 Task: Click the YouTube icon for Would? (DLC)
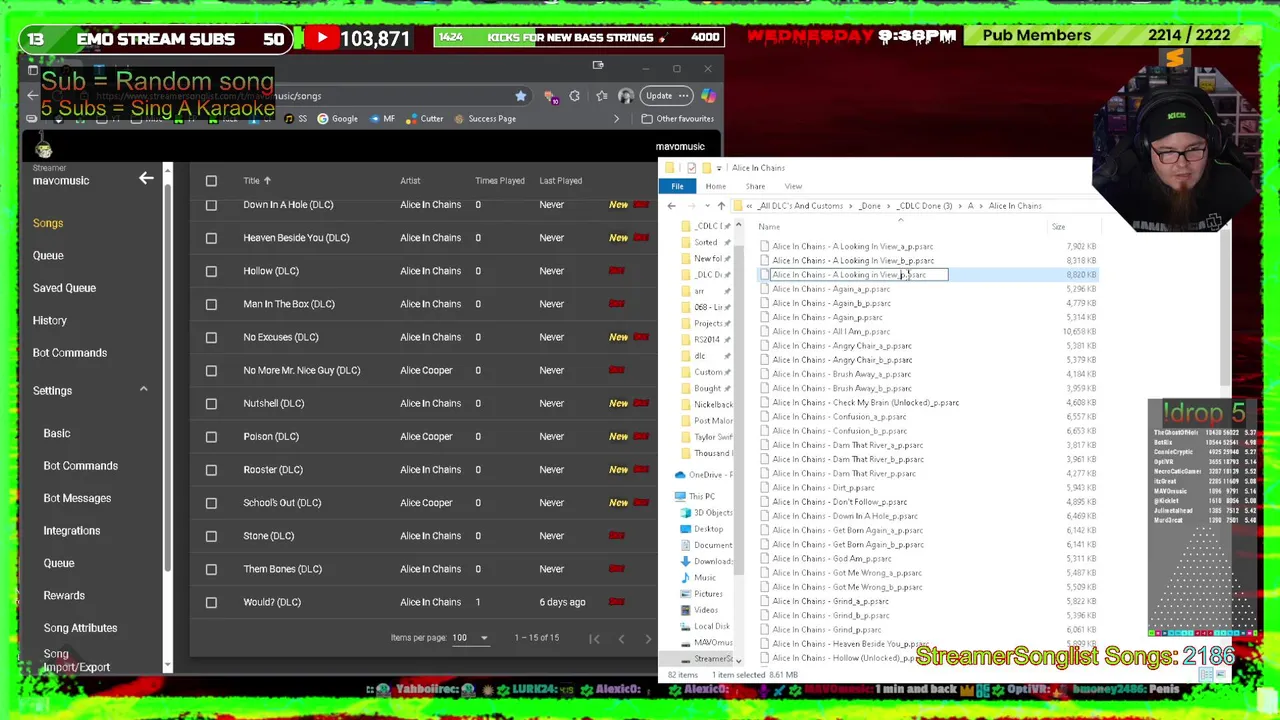(x=616, y=602)
